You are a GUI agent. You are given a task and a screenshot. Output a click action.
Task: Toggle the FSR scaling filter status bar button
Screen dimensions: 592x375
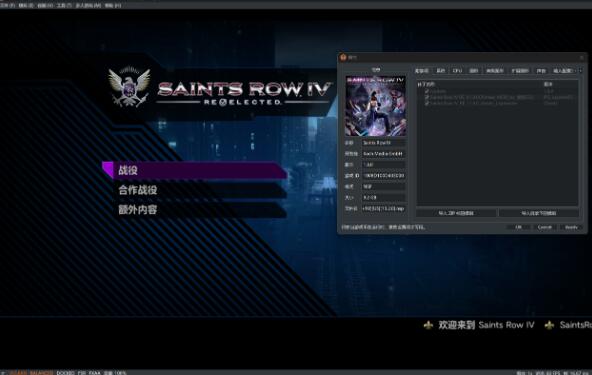(82, 373)
